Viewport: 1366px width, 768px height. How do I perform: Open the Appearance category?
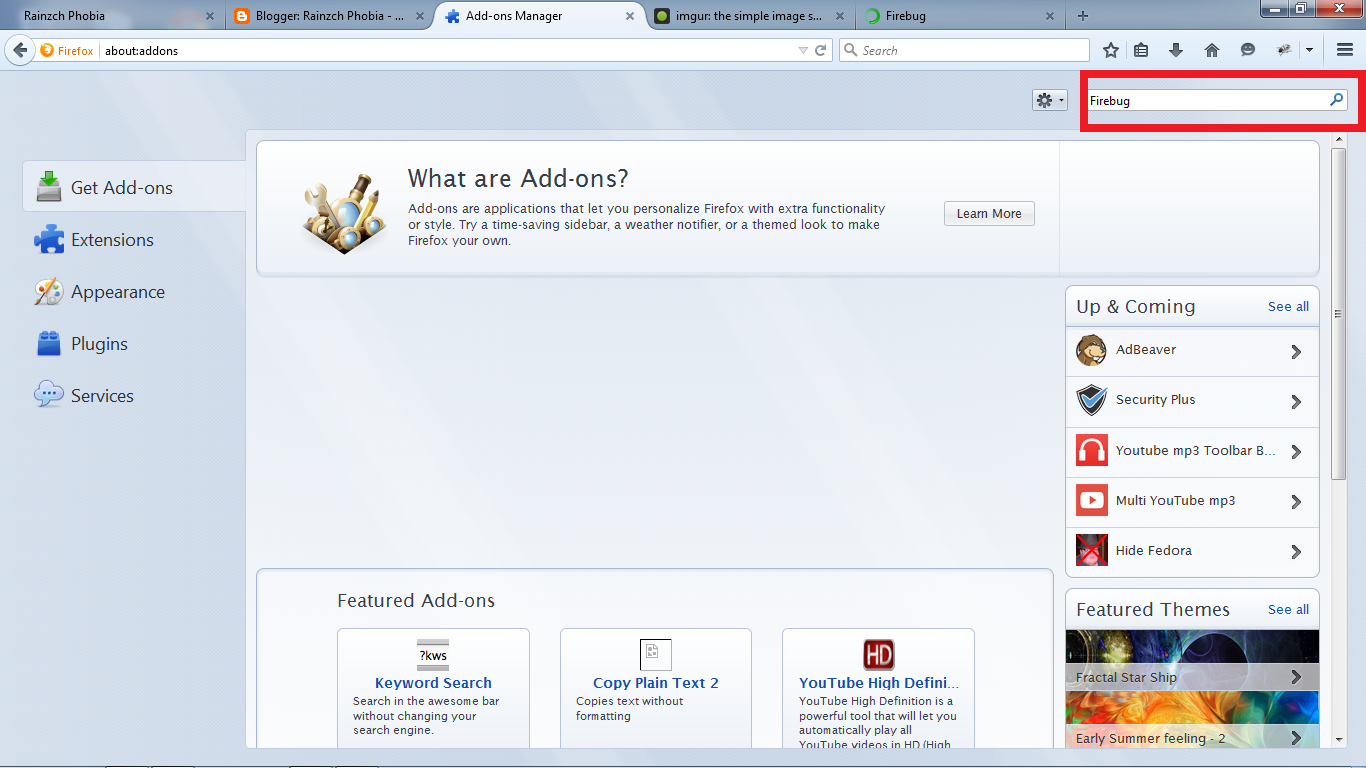[134, 292]
